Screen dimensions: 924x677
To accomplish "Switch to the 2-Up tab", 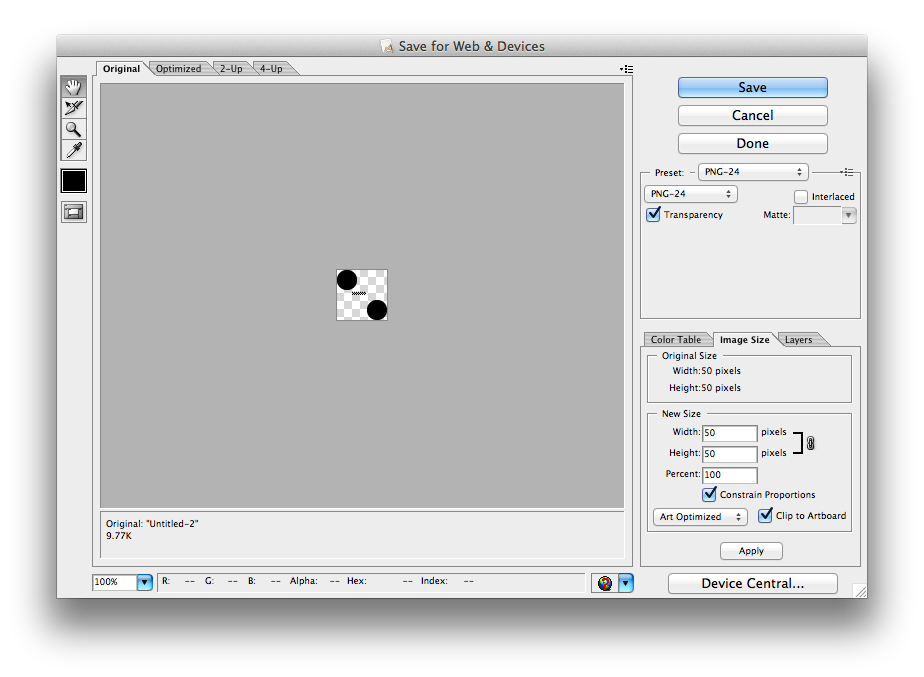I will click(231, 69).
